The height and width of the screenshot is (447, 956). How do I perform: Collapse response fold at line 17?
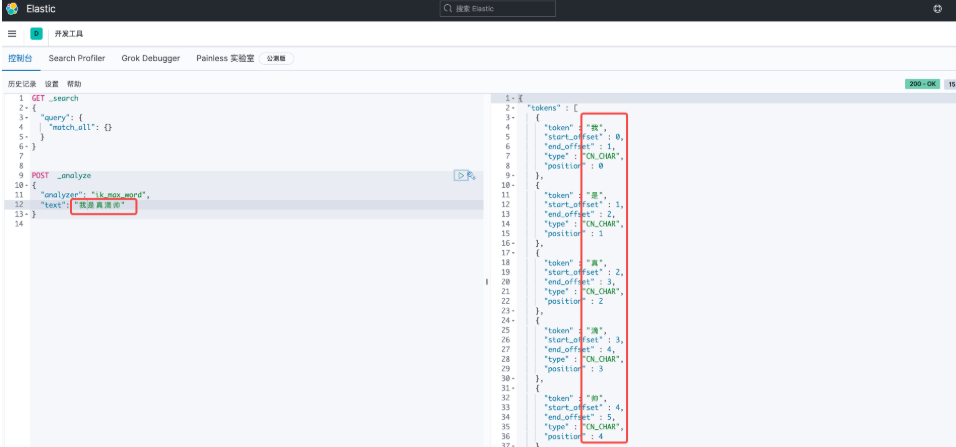pos(514,253)
